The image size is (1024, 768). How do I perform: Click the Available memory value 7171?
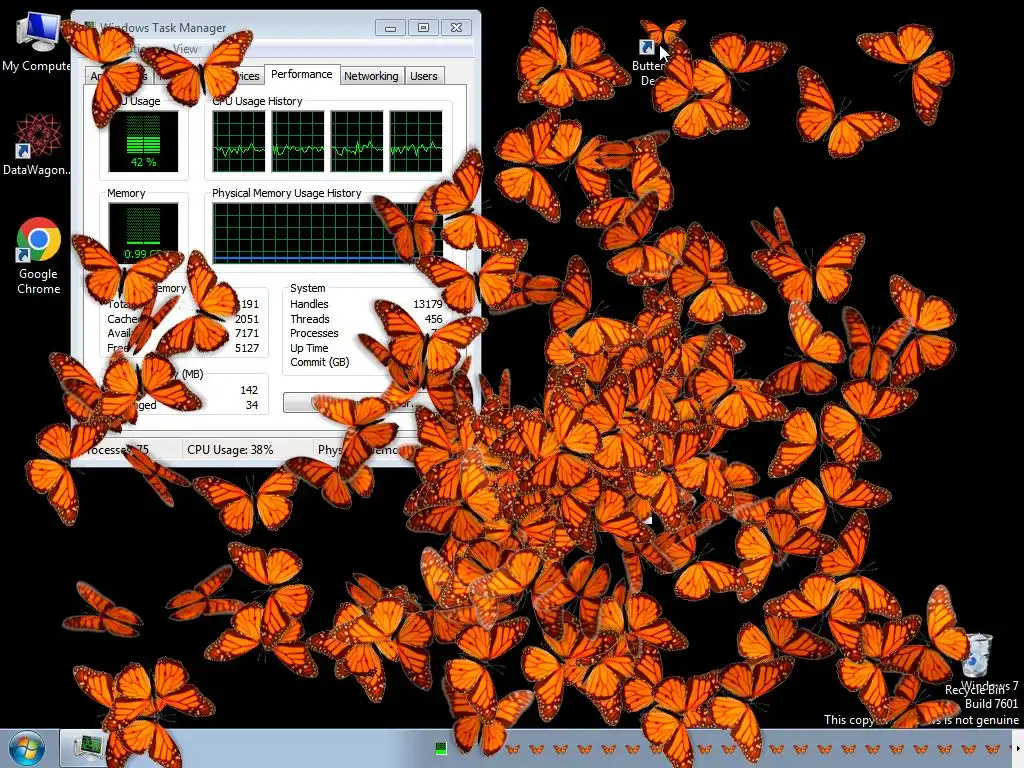(x=247, y=333)
